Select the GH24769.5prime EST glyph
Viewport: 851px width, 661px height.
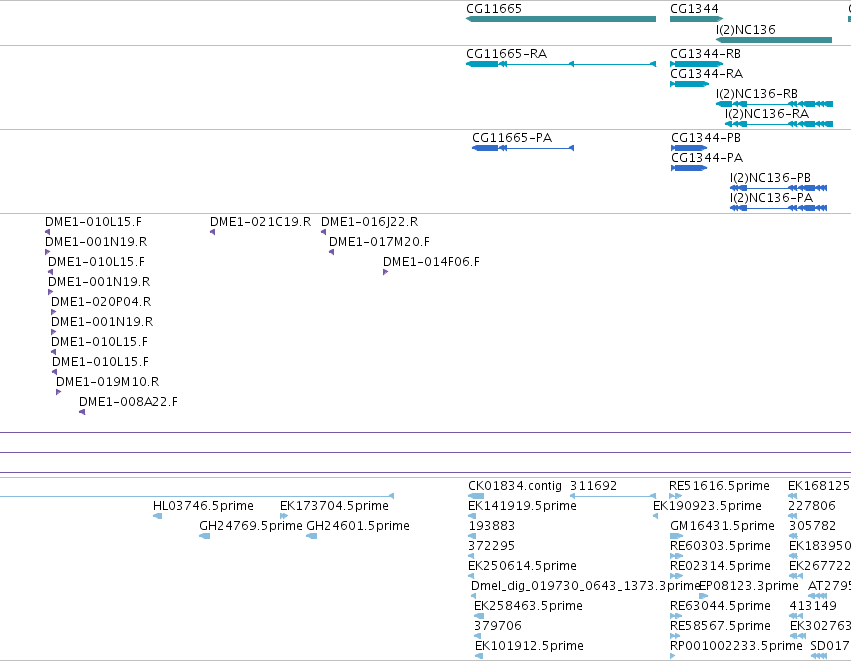[x=205, y=536]
